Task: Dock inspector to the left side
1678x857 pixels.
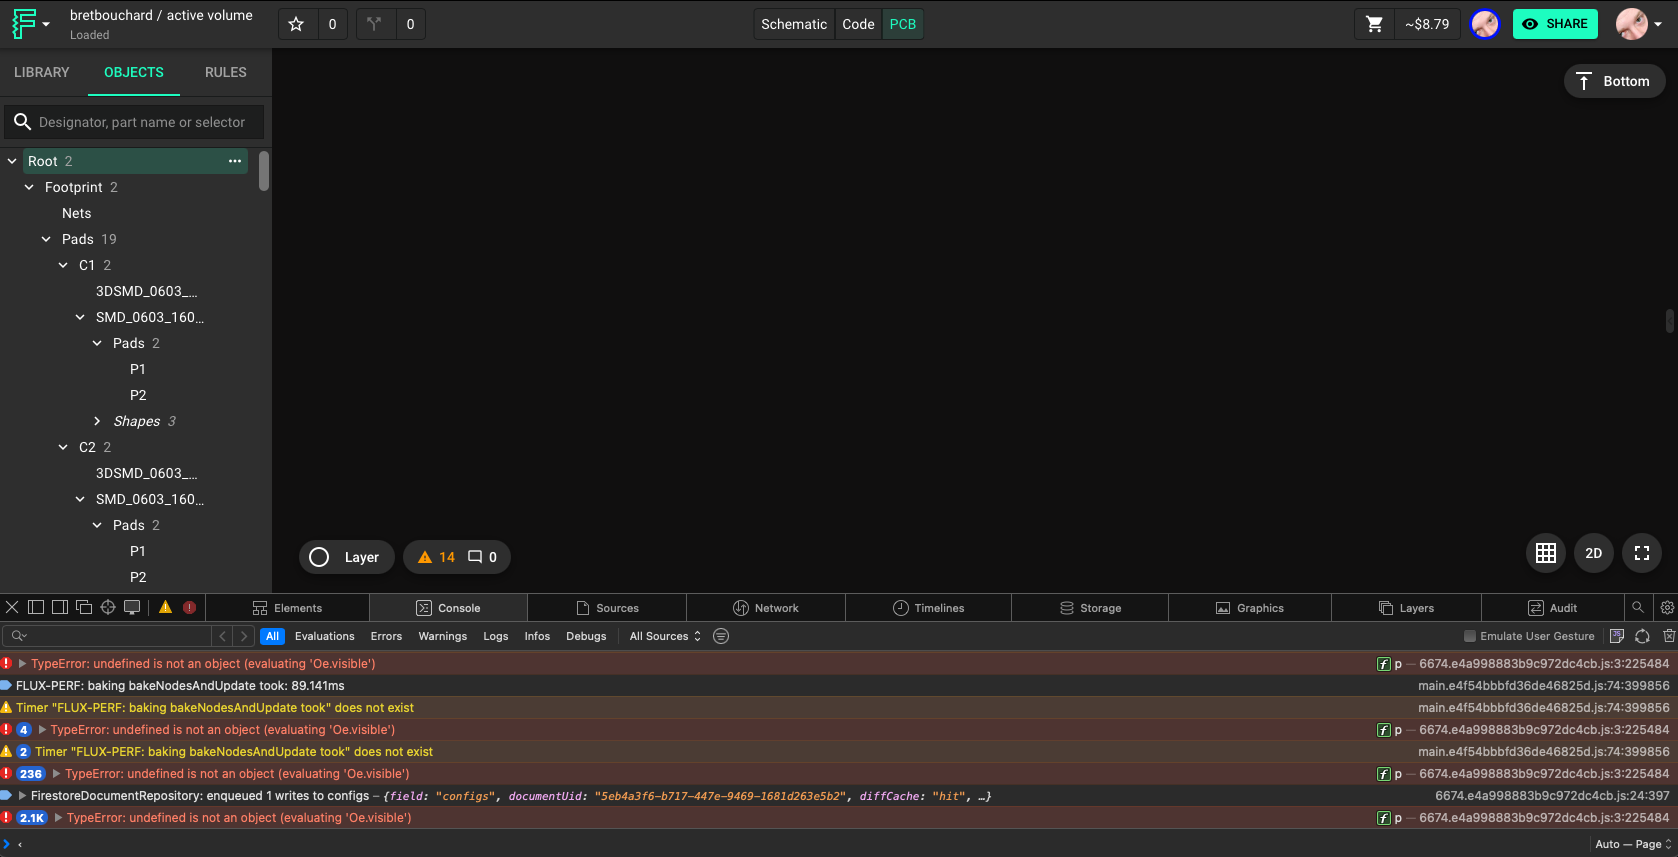Action: click(x=36, y=607)
